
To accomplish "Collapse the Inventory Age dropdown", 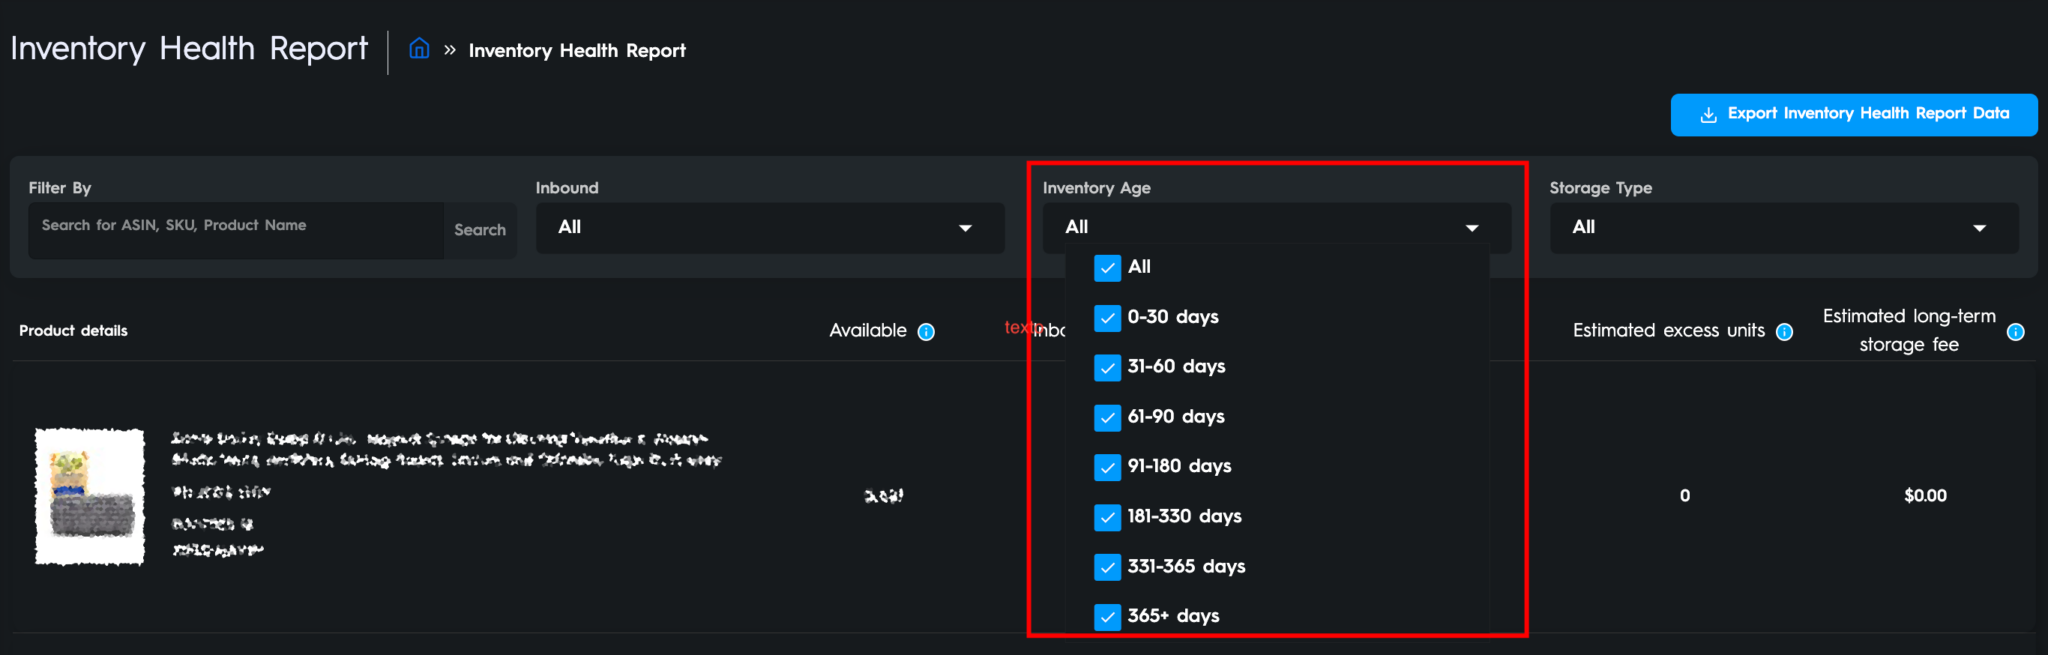I will pos(1275,228).
